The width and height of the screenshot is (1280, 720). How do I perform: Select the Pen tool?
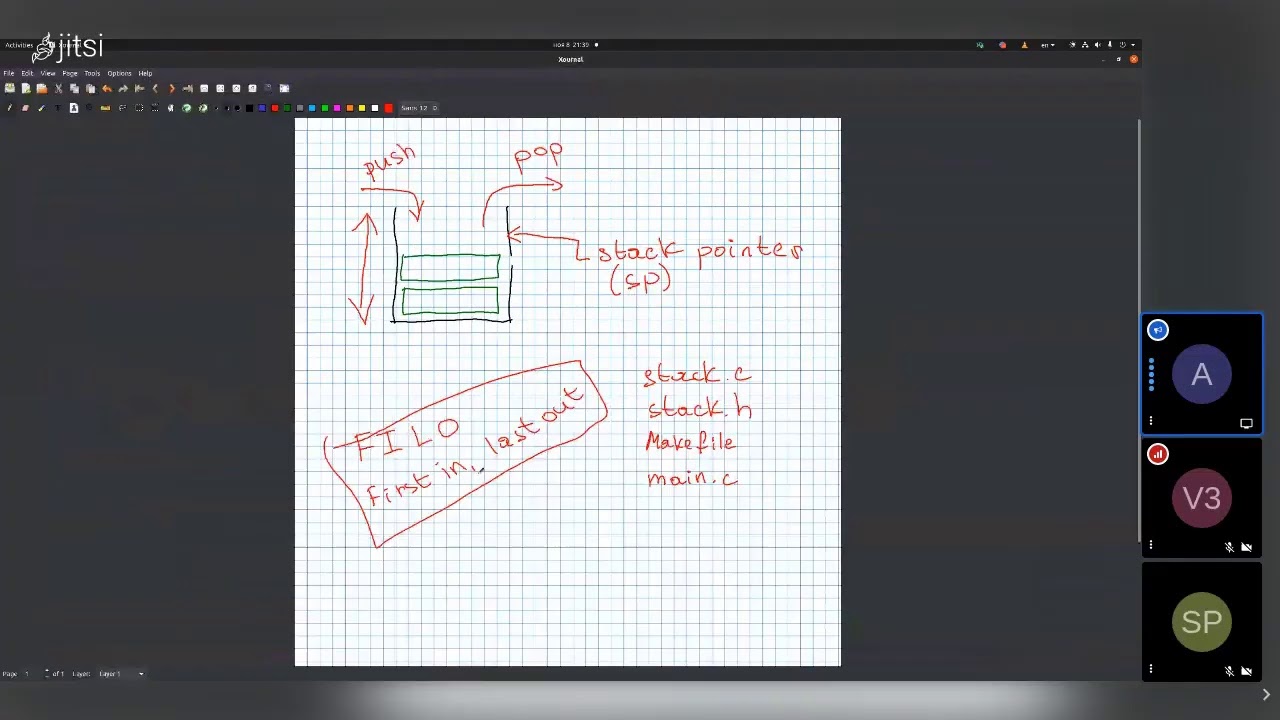pyautogui.click(x=9, y=108)
